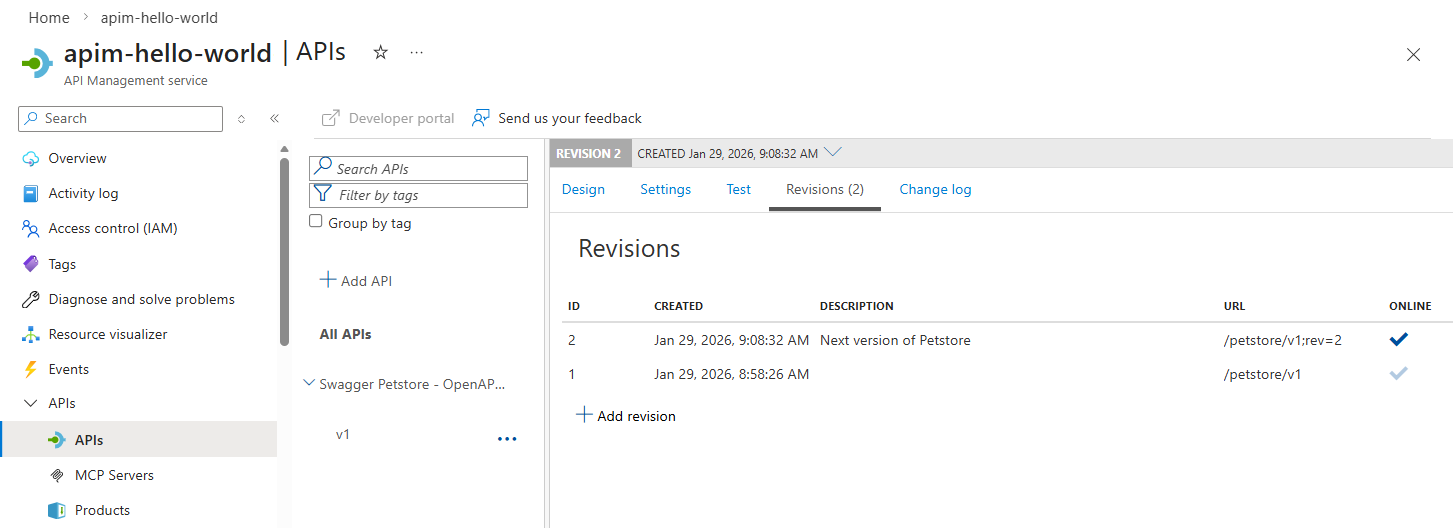1453x528 pixels.
Task: Enable the Group by tag checkbox
Action: coord(316,222)
